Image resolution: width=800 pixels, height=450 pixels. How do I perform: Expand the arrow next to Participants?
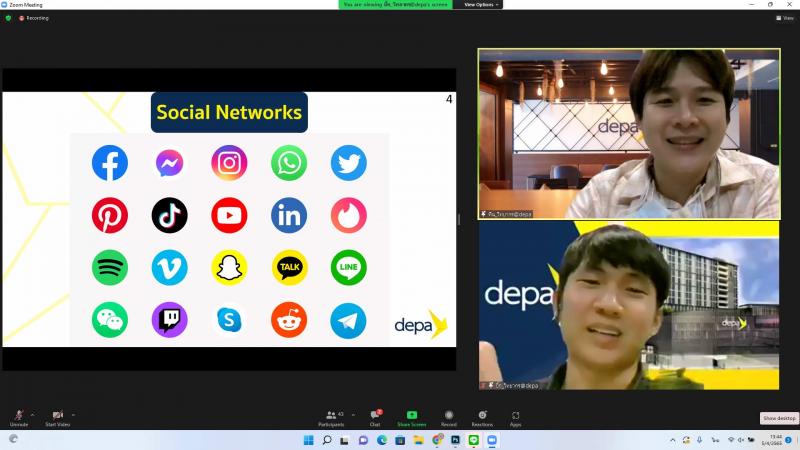(353, 415)
